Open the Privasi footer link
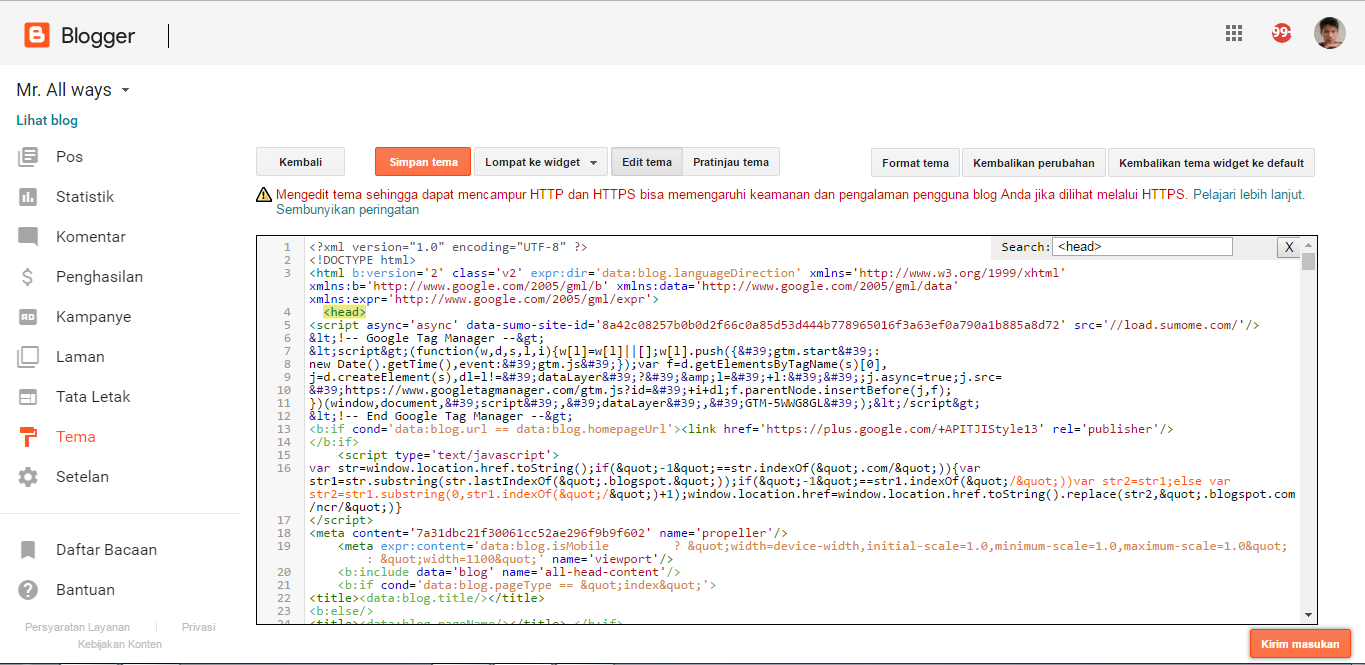1365x665 pixels. pos(198,627)
